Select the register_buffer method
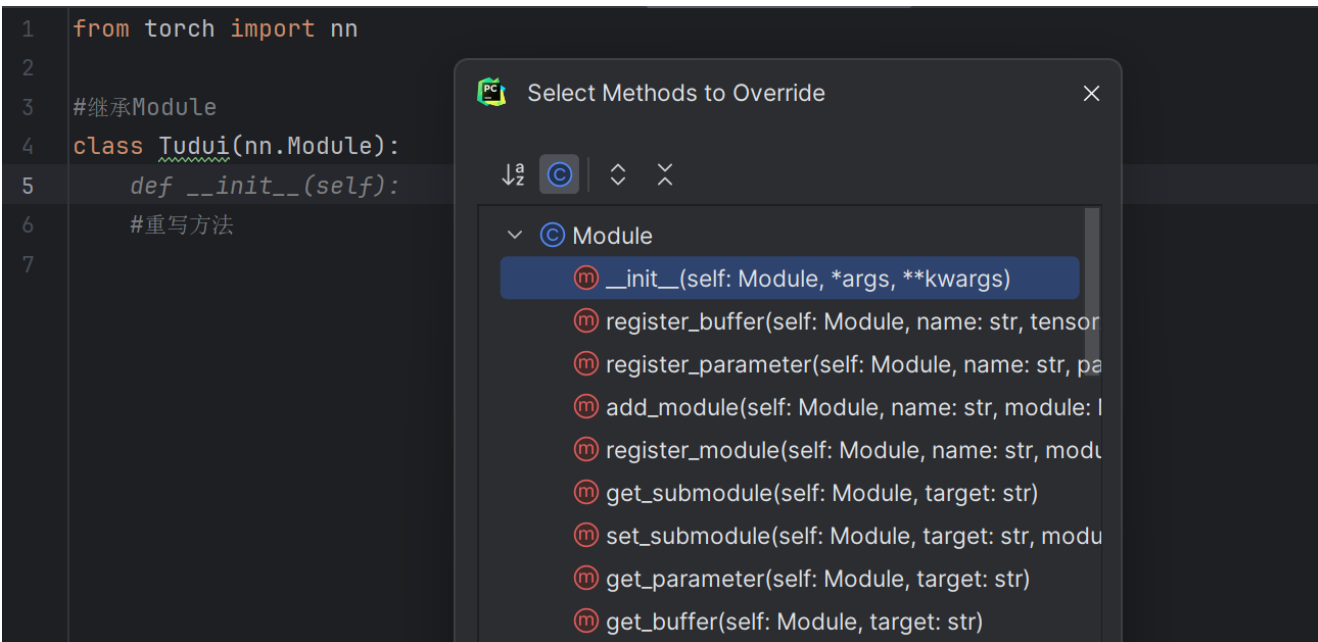The height and width of the screenshot is (642, 1318). click(x=851, y=322)
